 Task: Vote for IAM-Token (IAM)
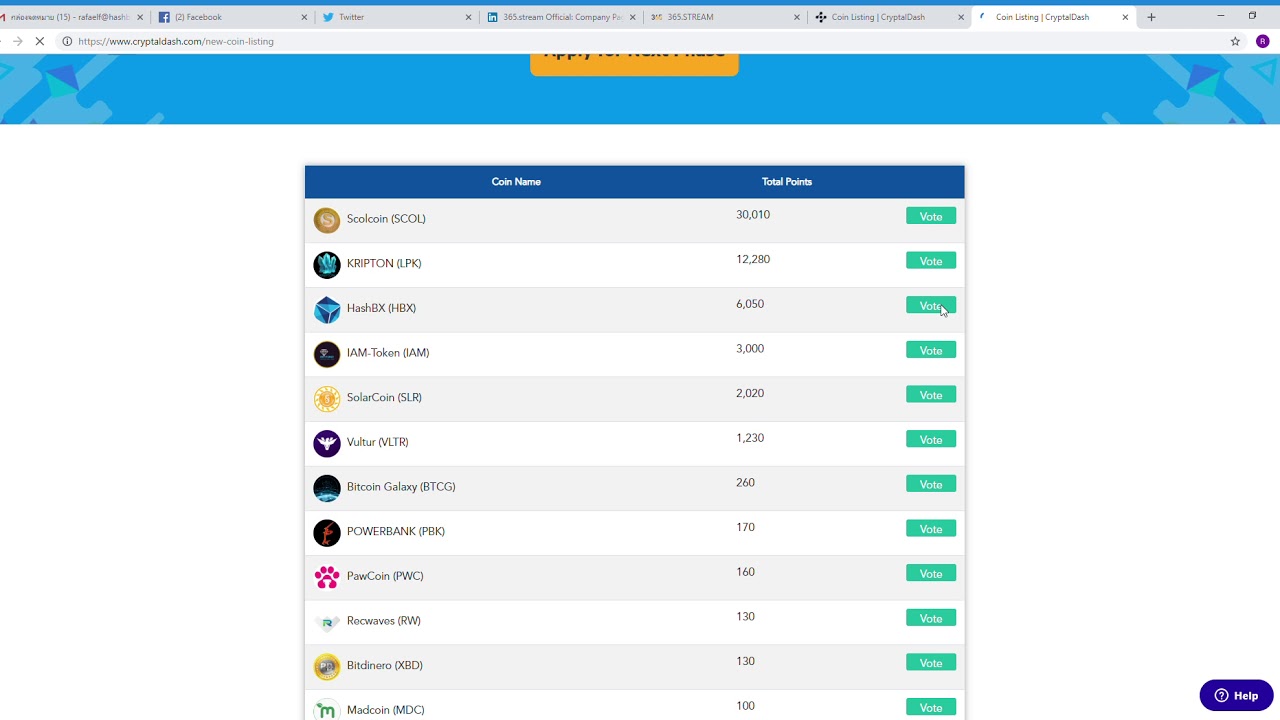[931, 350]
